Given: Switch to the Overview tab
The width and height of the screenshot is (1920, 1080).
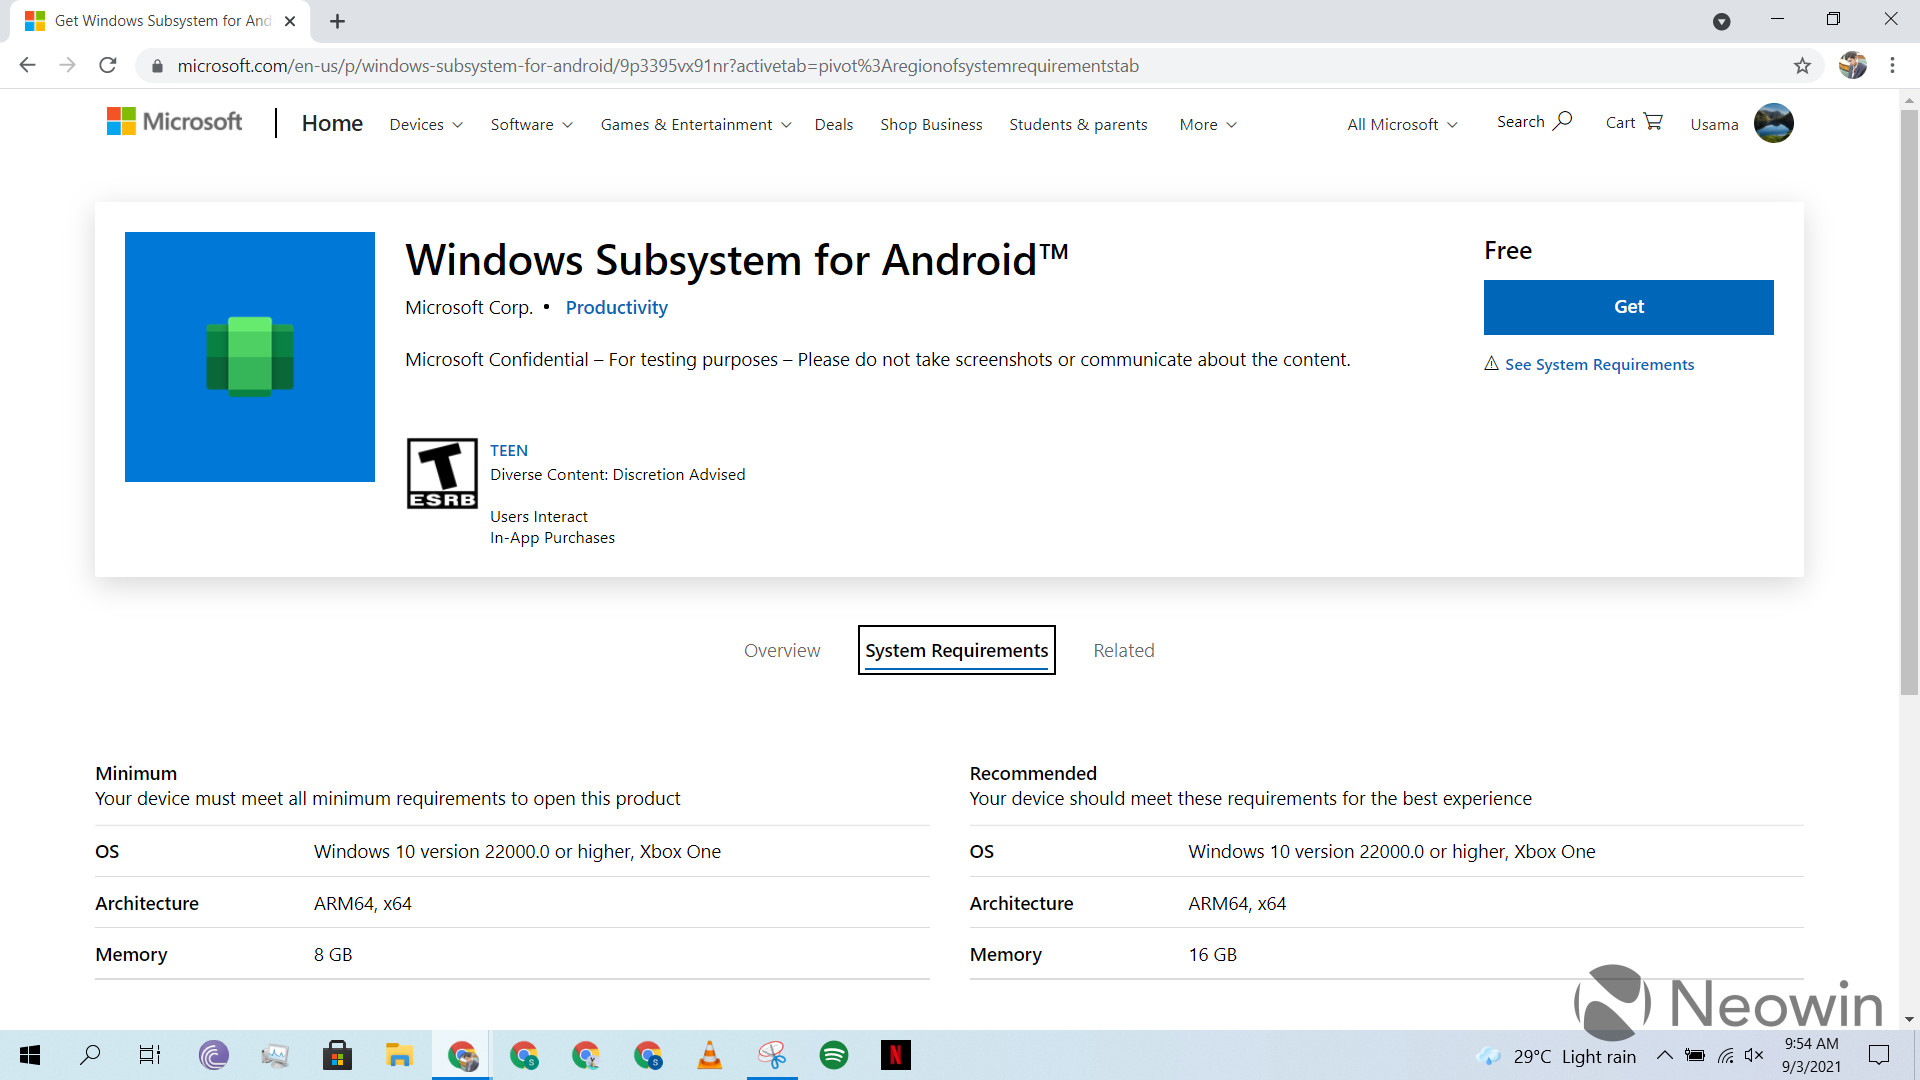Looking at the screenshot, I should coord(781,649).
